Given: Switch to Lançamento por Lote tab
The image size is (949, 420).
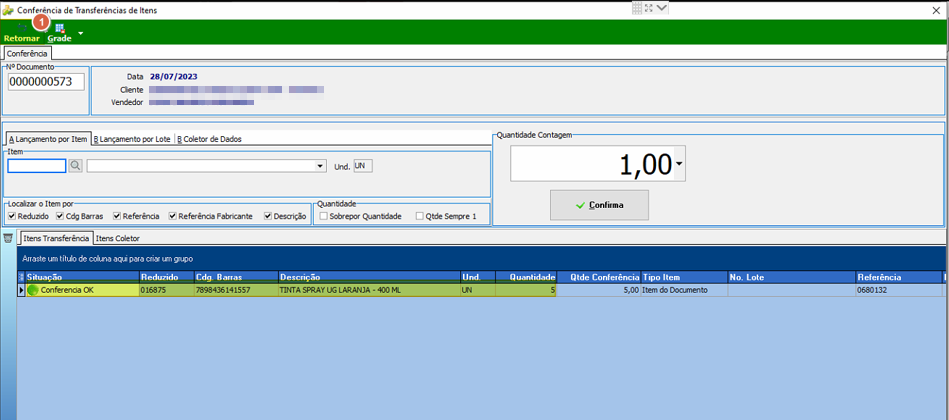Looking at the screenshot, I should point(132,139).
